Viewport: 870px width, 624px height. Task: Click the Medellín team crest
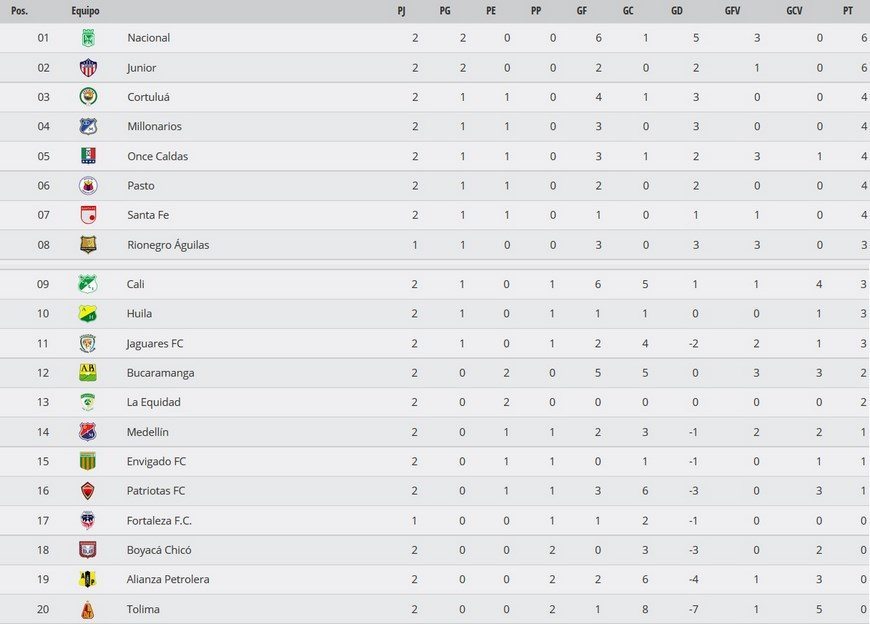coord(88,432)
